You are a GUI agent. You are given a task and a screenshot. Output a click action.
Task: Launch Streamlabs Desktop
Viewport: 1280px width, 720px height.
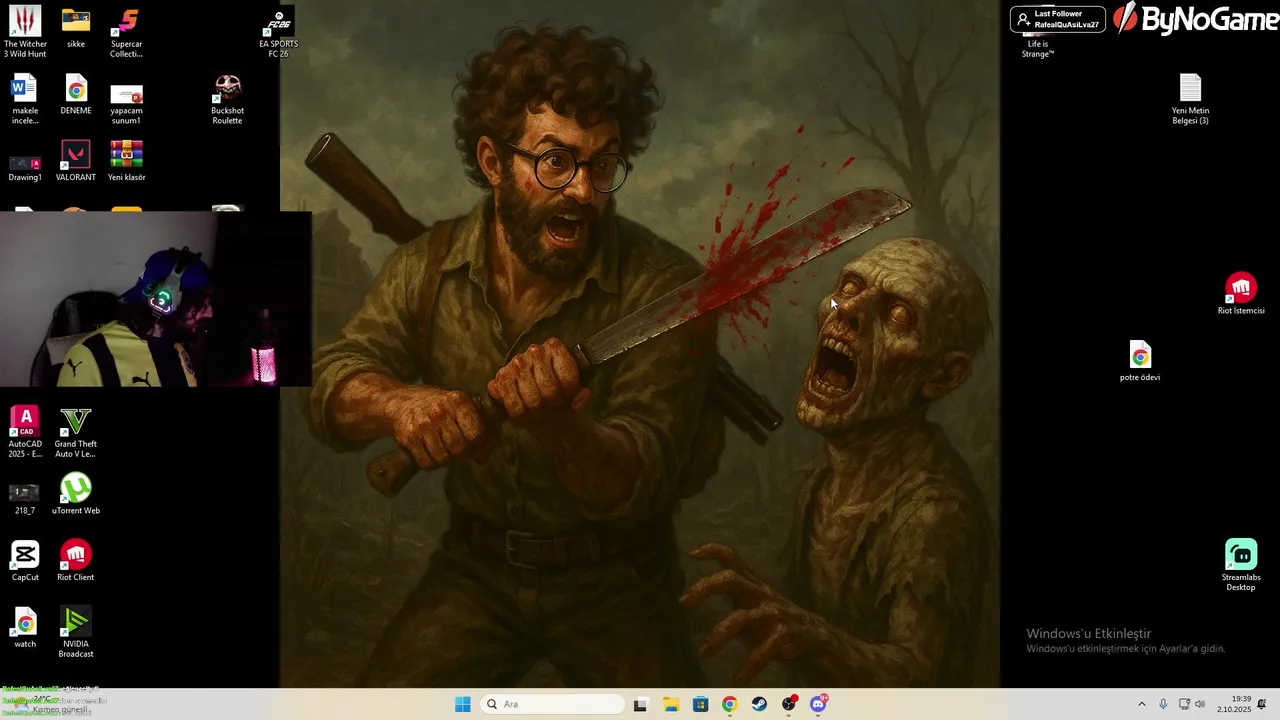pyautogui.click(x=1241, y=566)
